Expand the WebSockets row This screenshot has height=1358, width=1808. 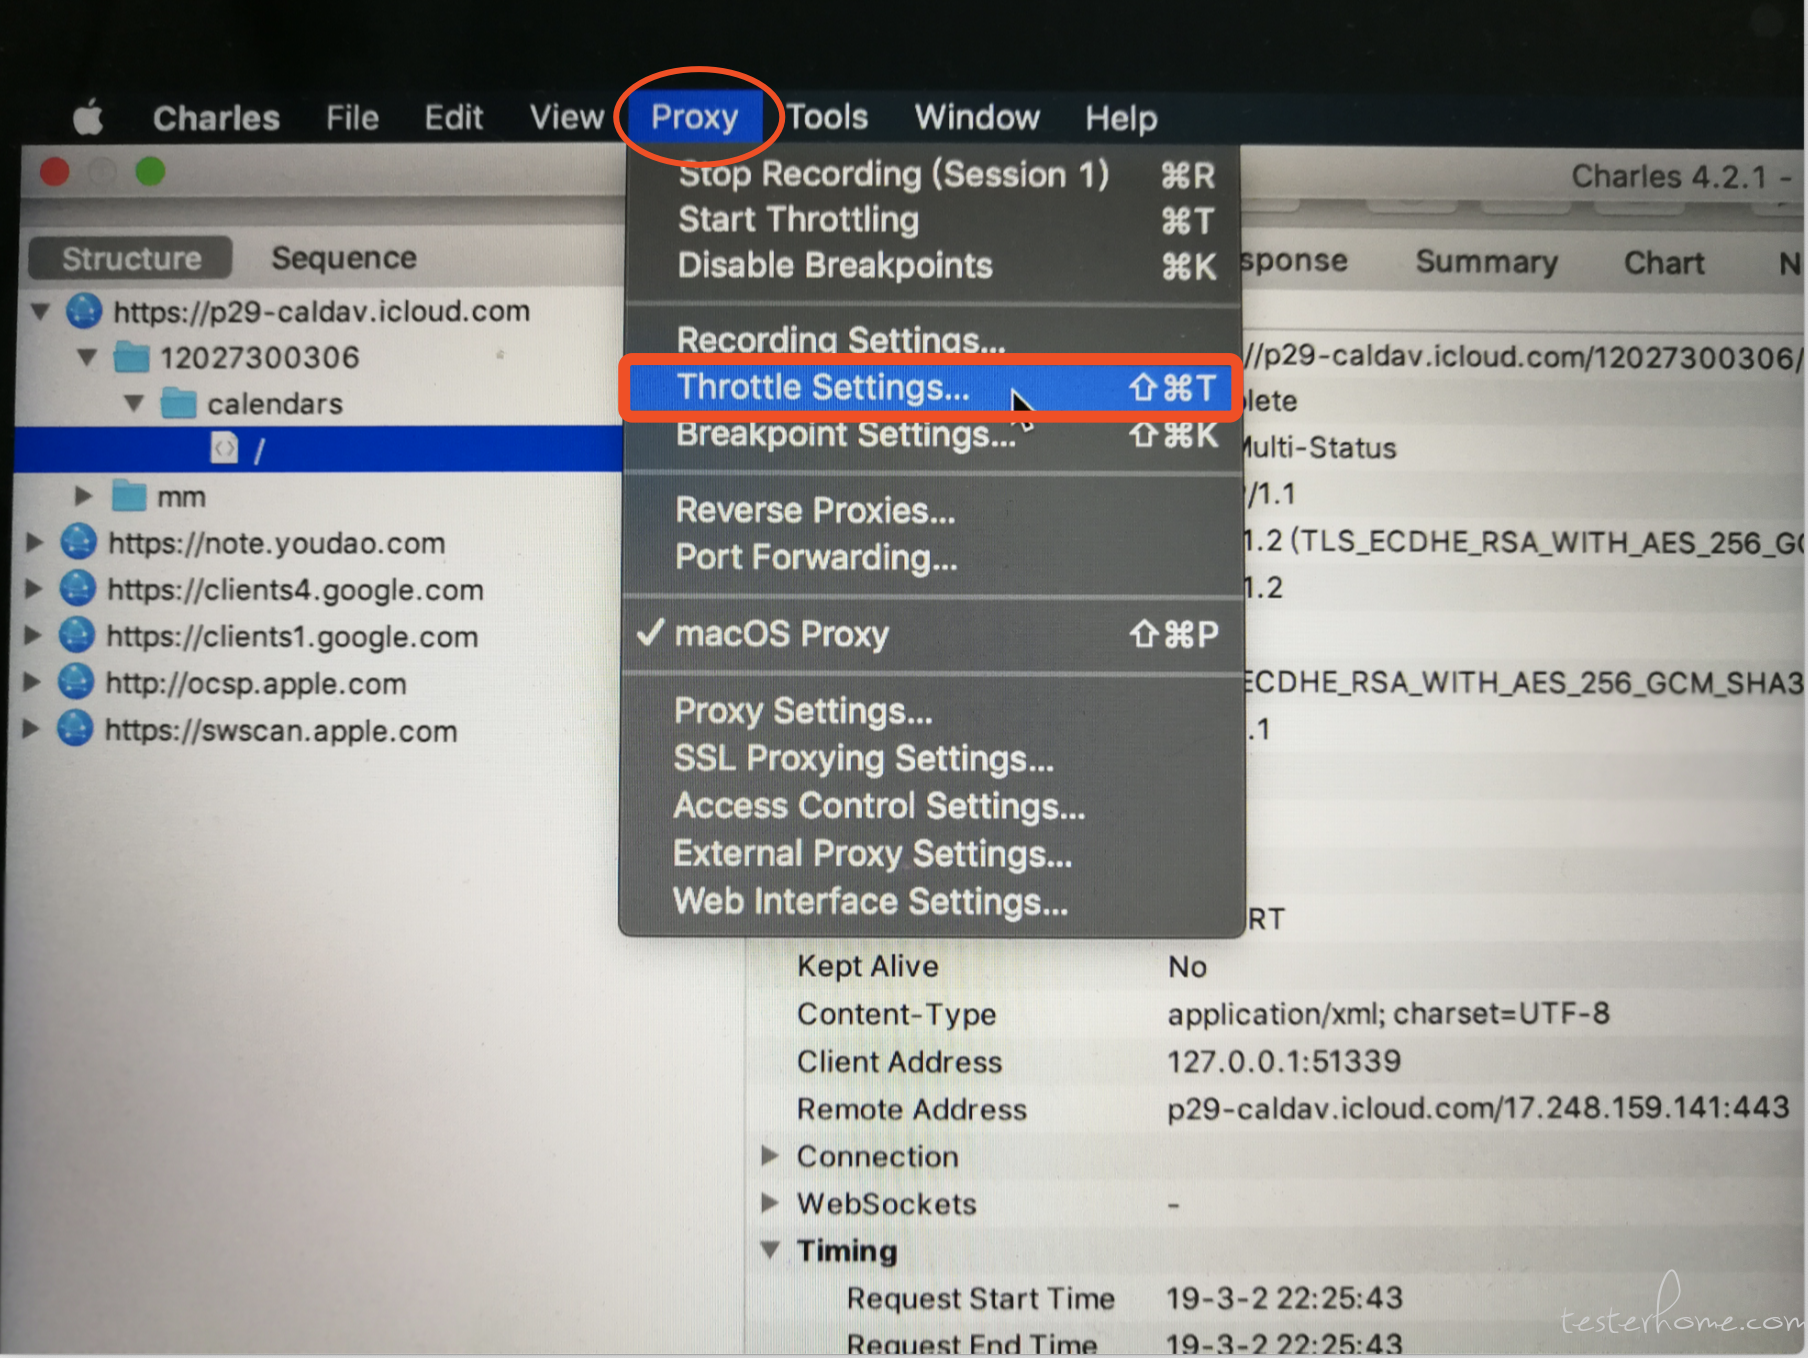[770, 1203]
